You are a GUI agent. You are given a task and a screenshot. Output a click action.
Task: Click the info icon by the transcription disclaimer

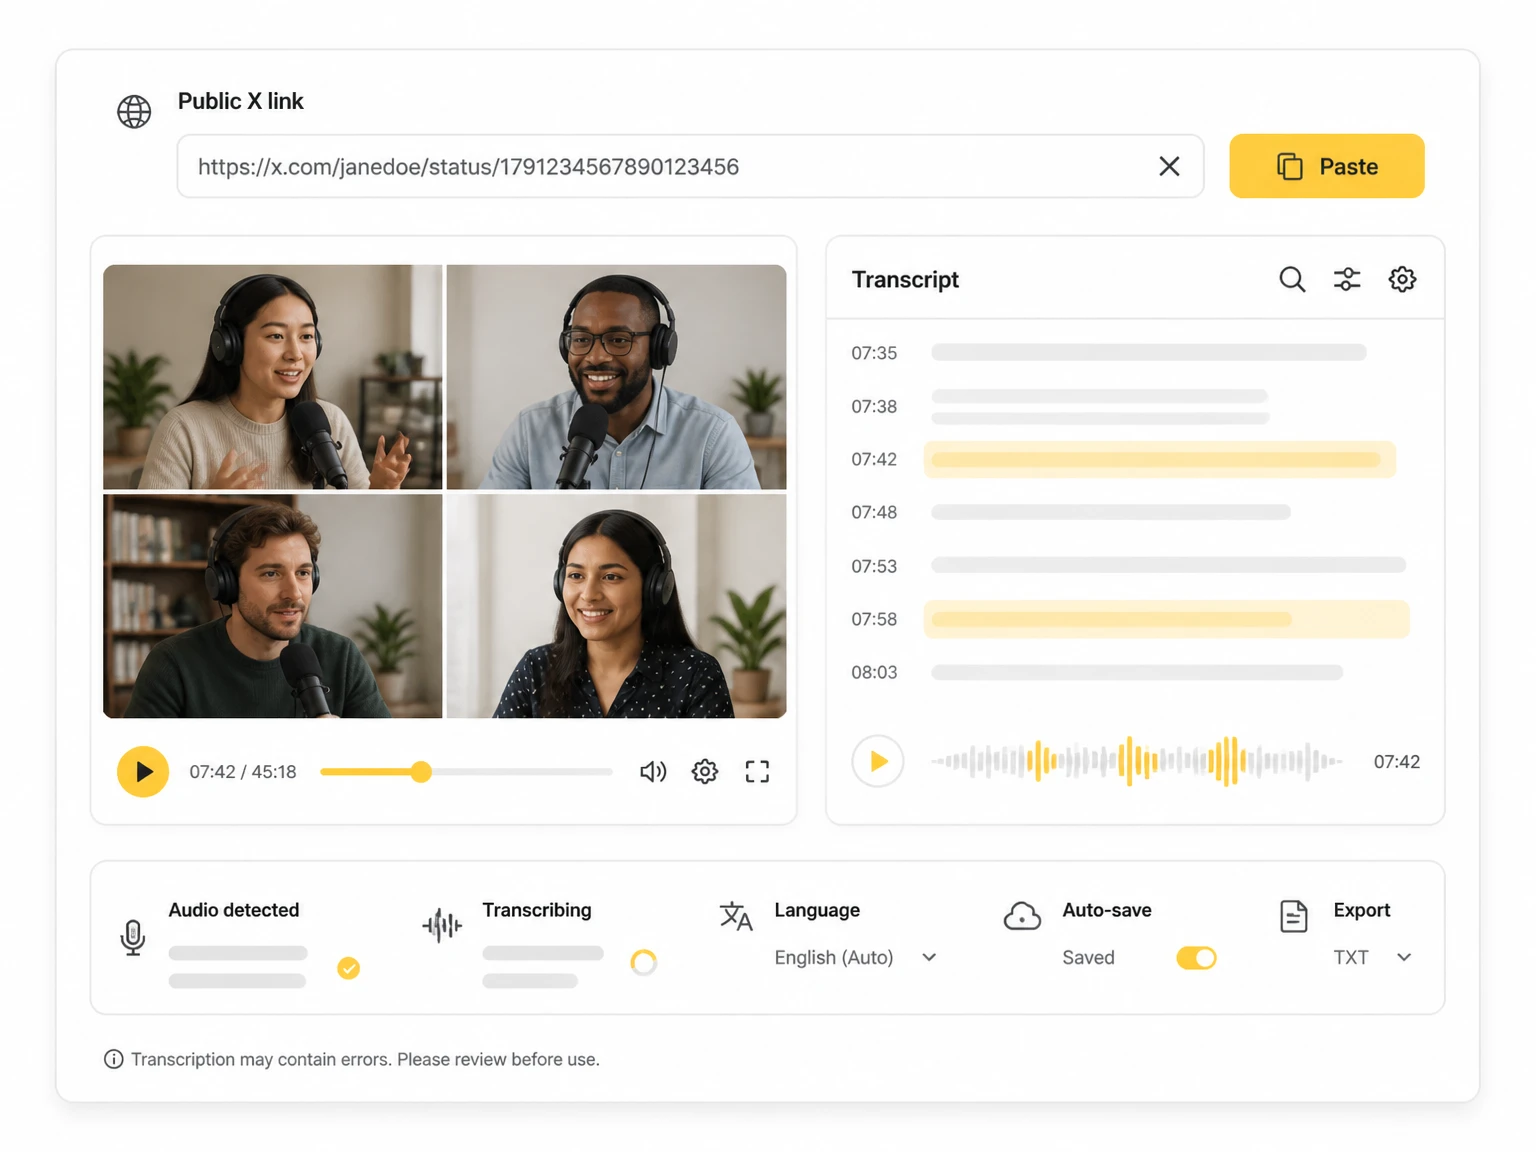point(114,1059)
